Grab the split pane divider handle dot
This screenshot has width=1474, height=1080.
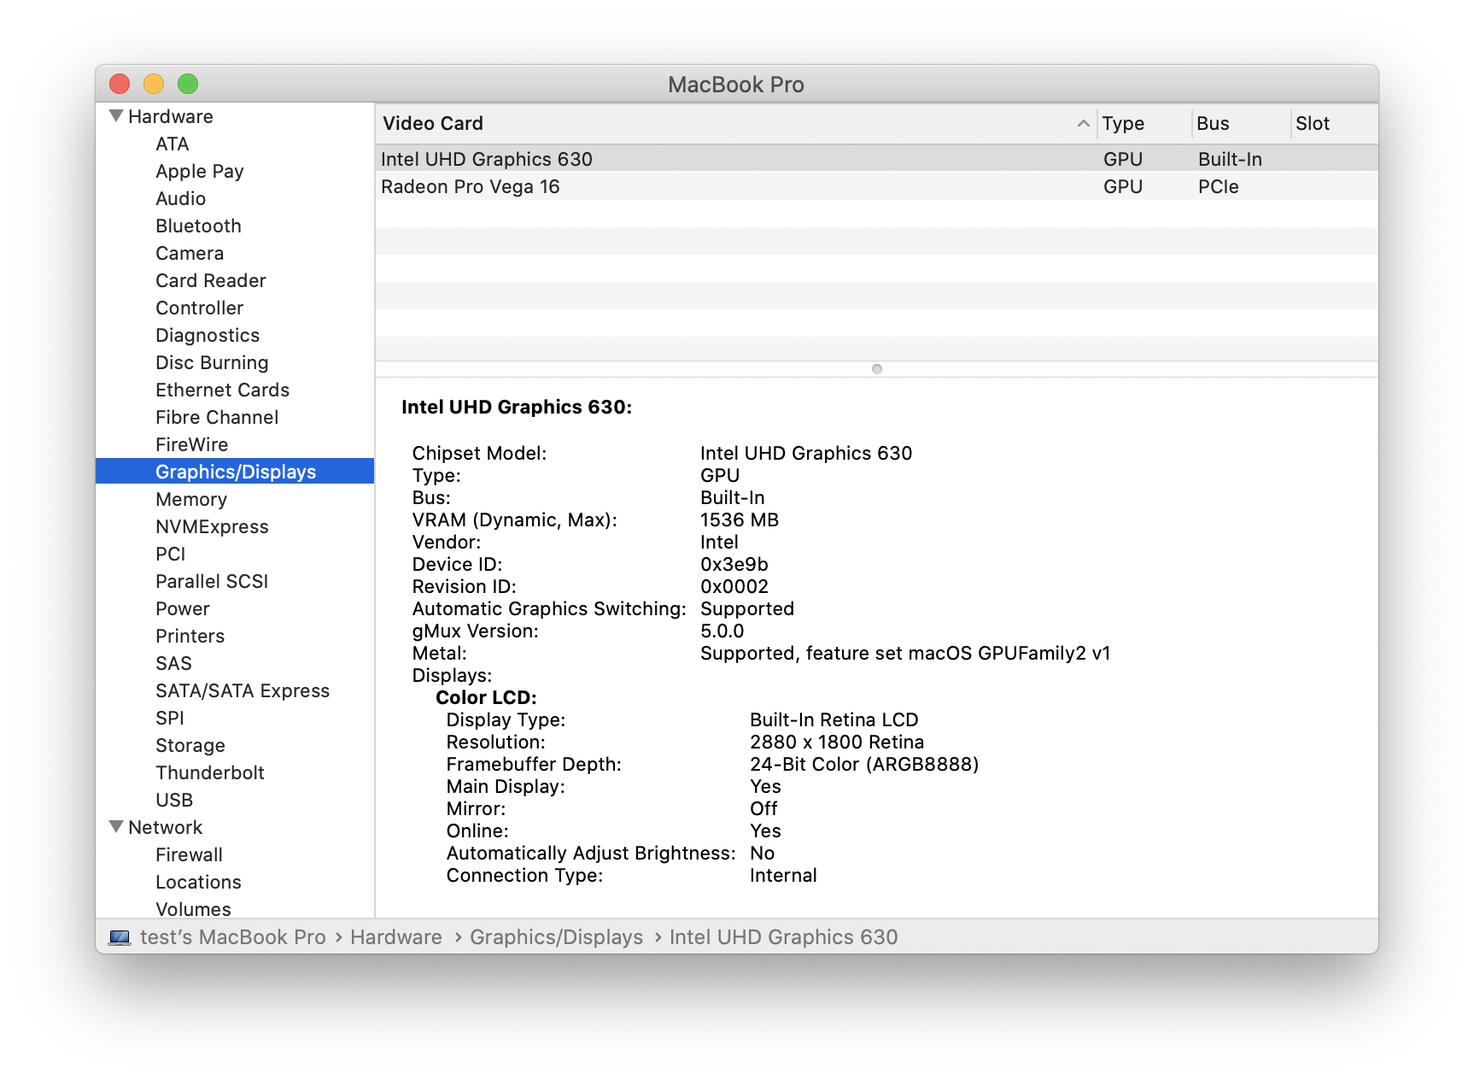[877, 369]
